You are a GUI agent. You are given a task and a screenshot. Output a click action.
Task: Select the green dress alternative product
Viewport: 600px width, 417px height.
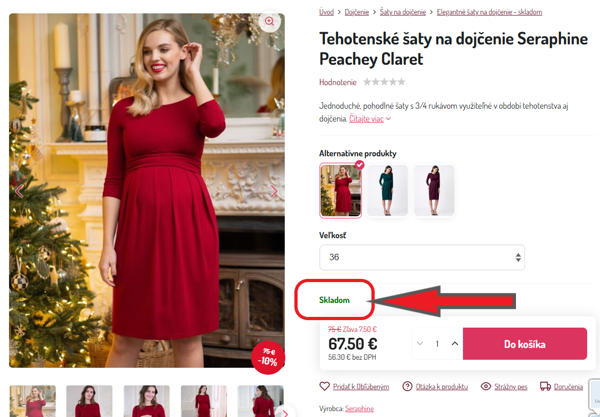coord(387,190)
